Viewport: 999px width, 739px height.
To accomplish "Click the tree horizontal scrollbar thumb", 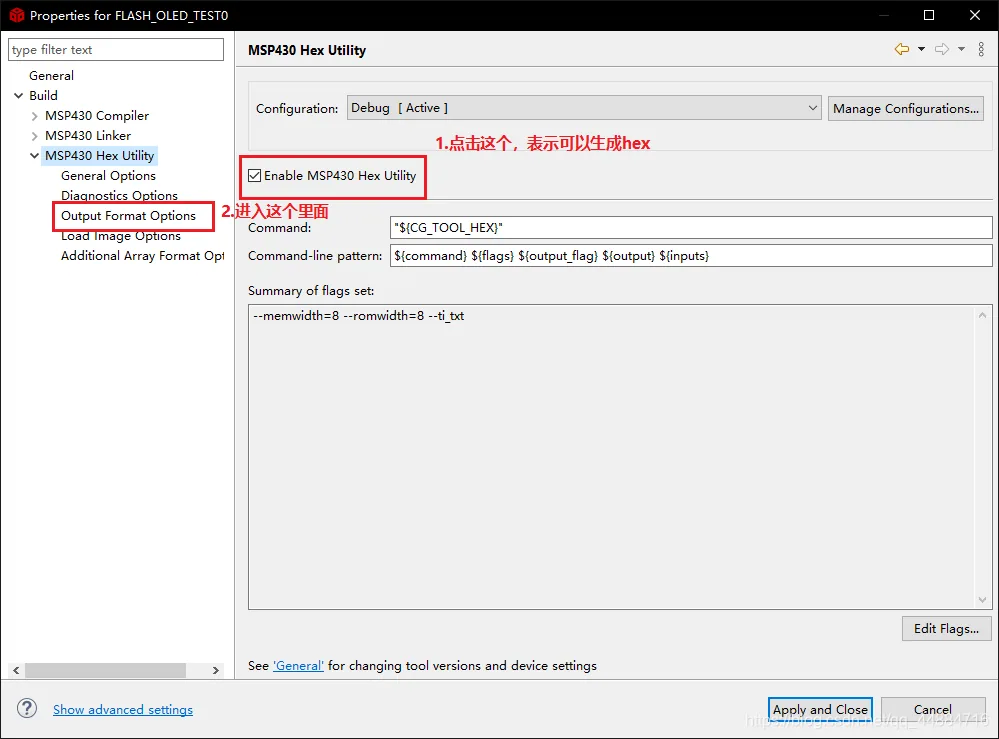I will pyautogui.click(x=105, y=670).
